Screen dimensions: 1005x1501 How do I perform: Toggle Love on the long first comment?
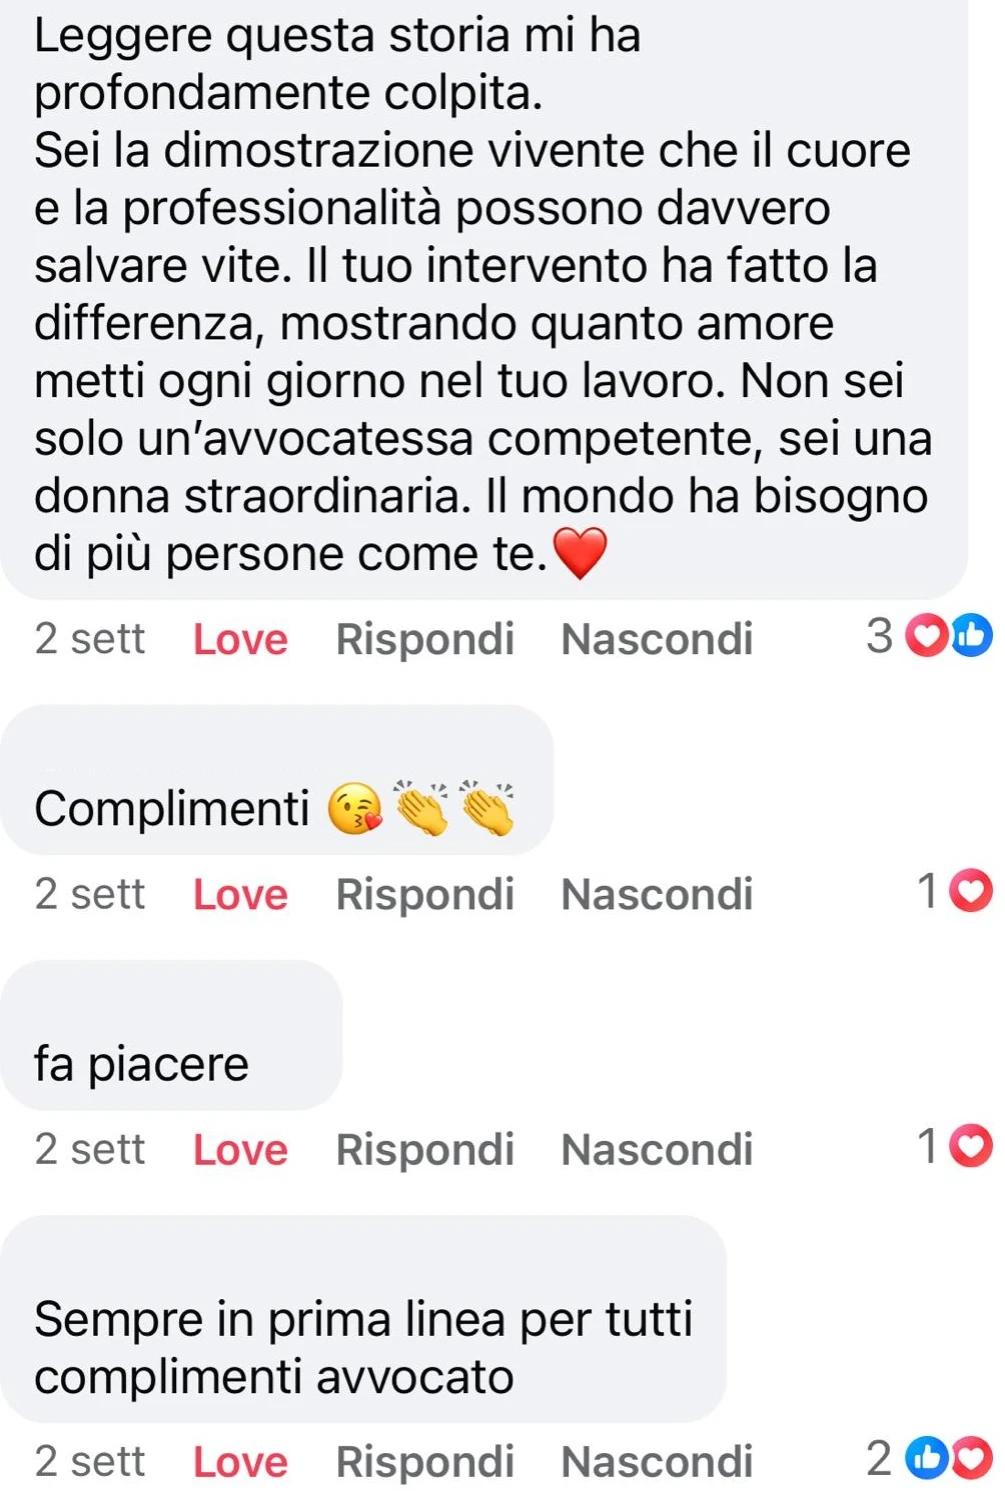pos(240,639)
